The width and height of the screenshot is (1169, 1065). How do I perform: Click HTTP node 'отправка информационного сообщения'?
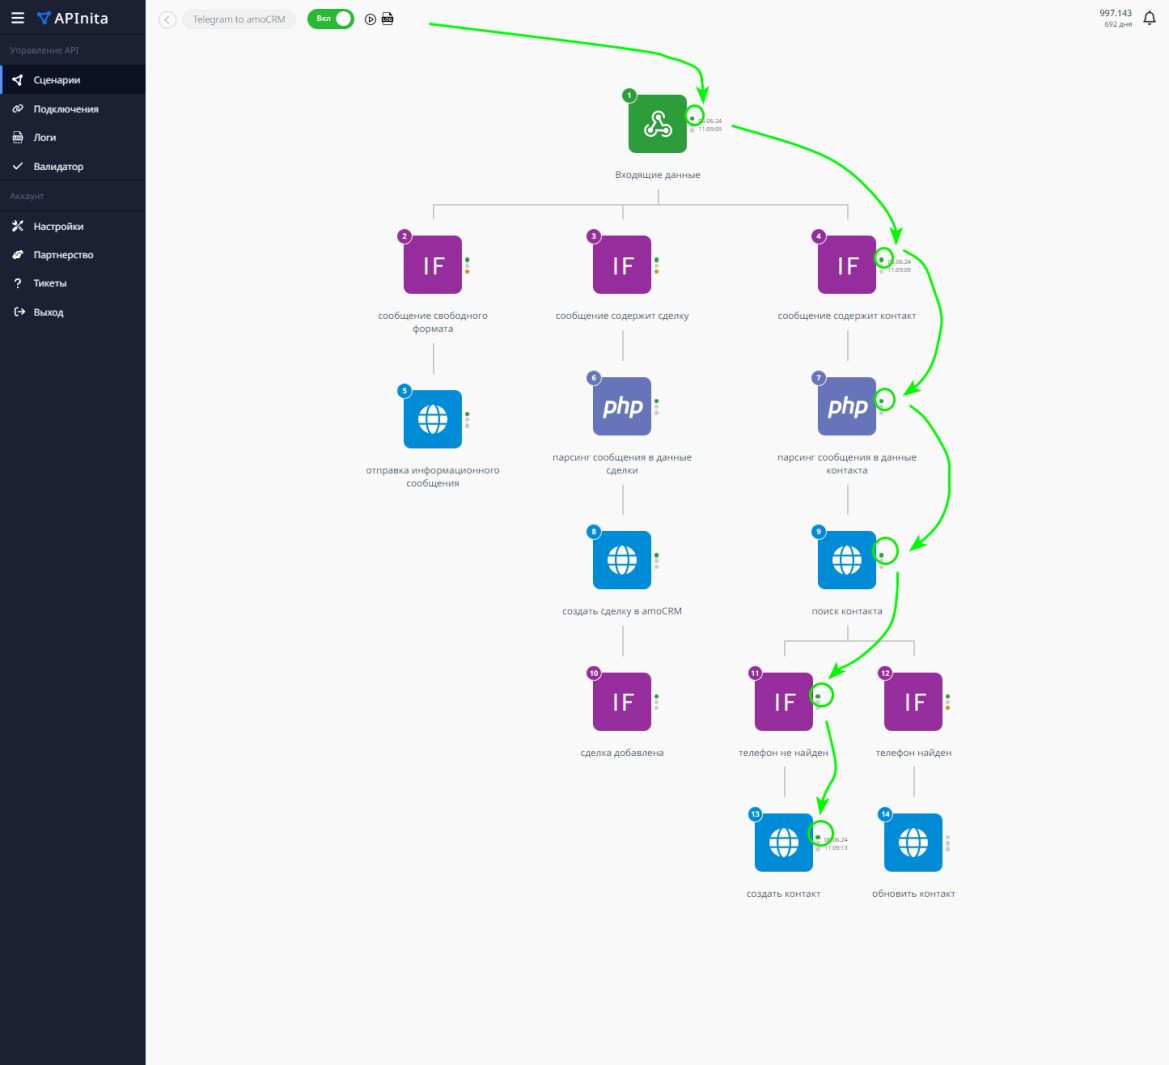tap(432, 419)
